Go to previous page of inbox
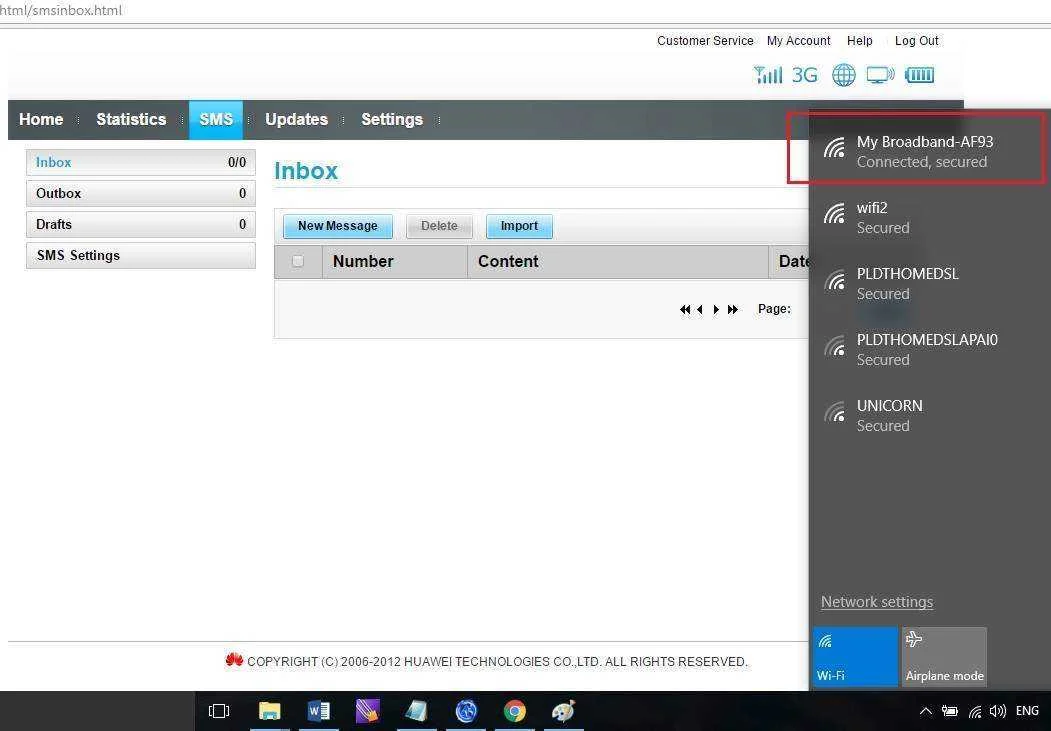 700,310
